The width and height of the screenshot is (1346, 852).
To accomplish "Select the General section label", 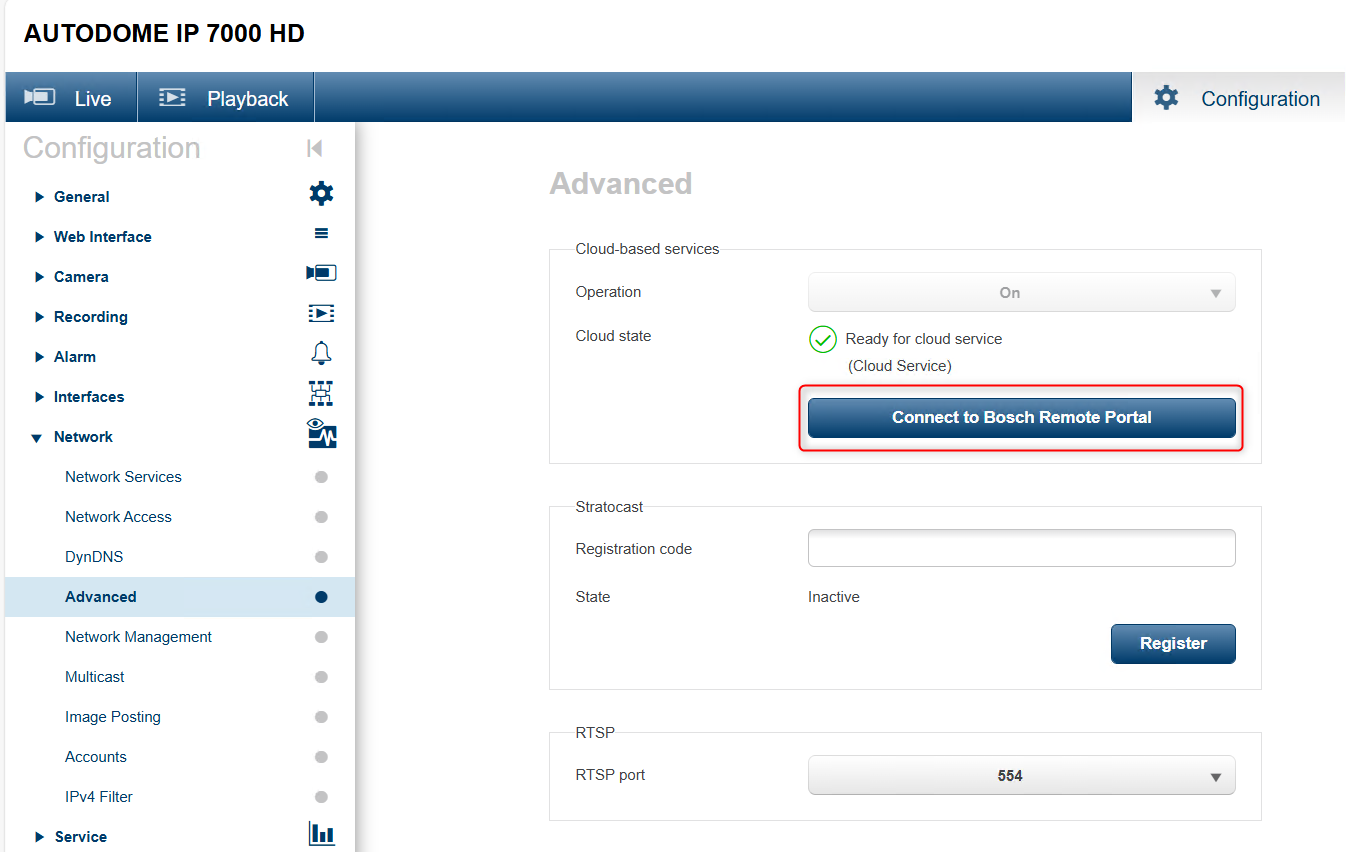I will (x=82, y=197).
